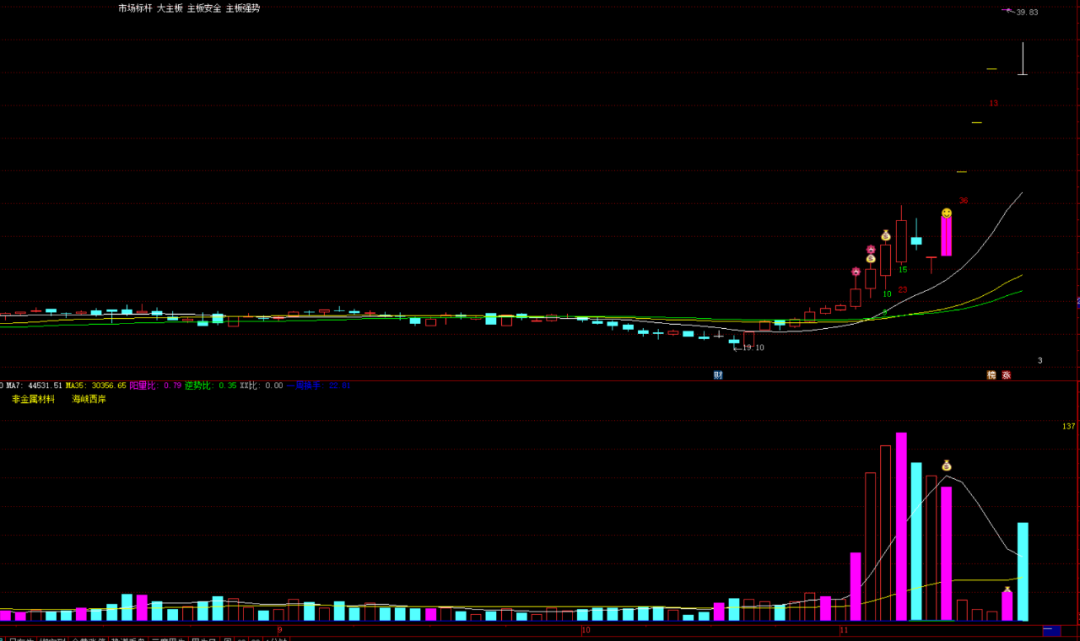Click the green number 10 annotation

tap(887, 294)
